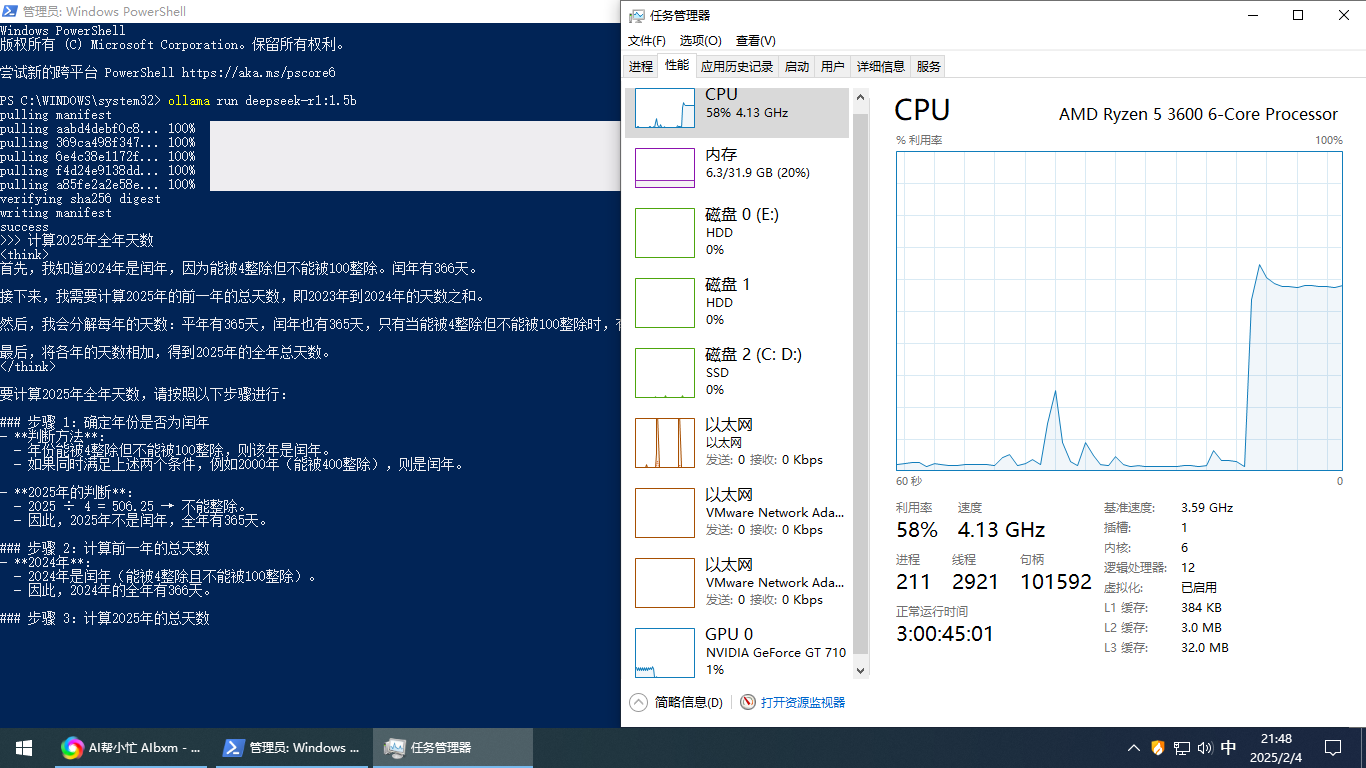Viewport: 1366px width, 768px height.
Task: Show hidden tray icons chevron
Action: click(1133, 747)
